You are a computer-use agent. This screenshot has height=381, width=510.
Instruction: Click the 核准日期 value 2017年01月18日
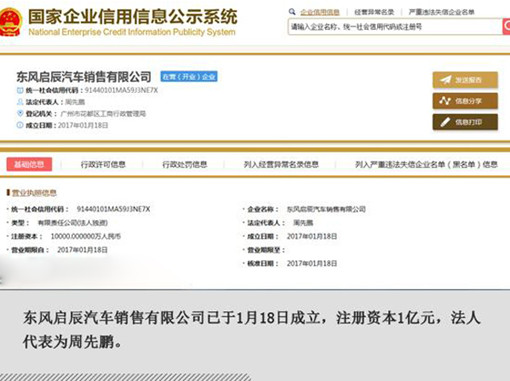pyautogui.click(x=312, y=263)
